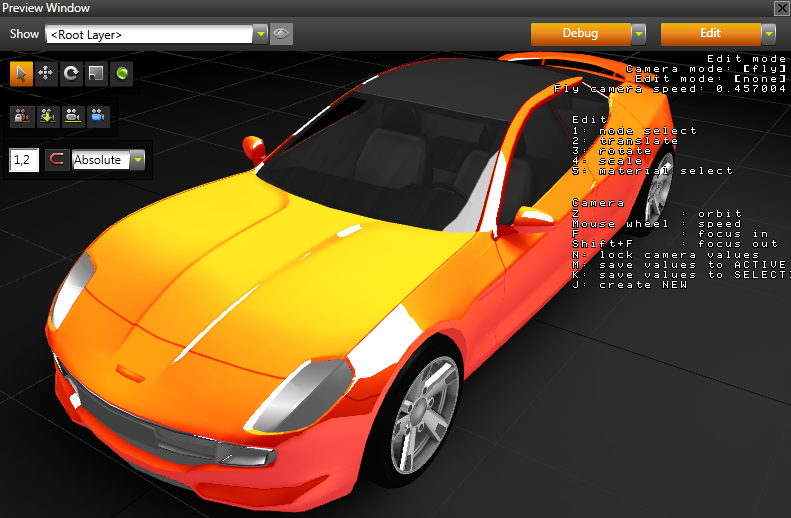Screen dimensions: 791x518
Task: Select the arrow pointer selection tool
Action: point(21,73)
